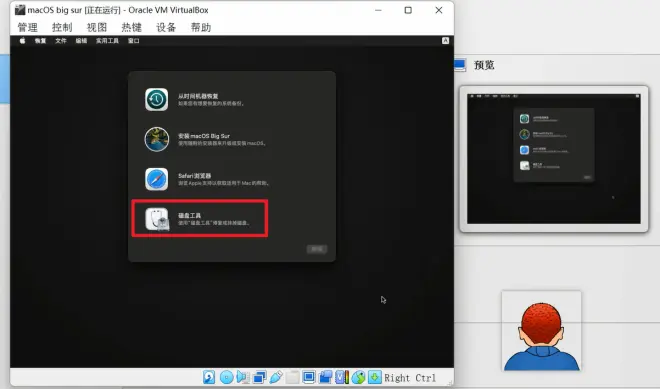Open macOS 恢复 menu in guest
This screenshot has height=389, width=660.
tap(40, 41)
